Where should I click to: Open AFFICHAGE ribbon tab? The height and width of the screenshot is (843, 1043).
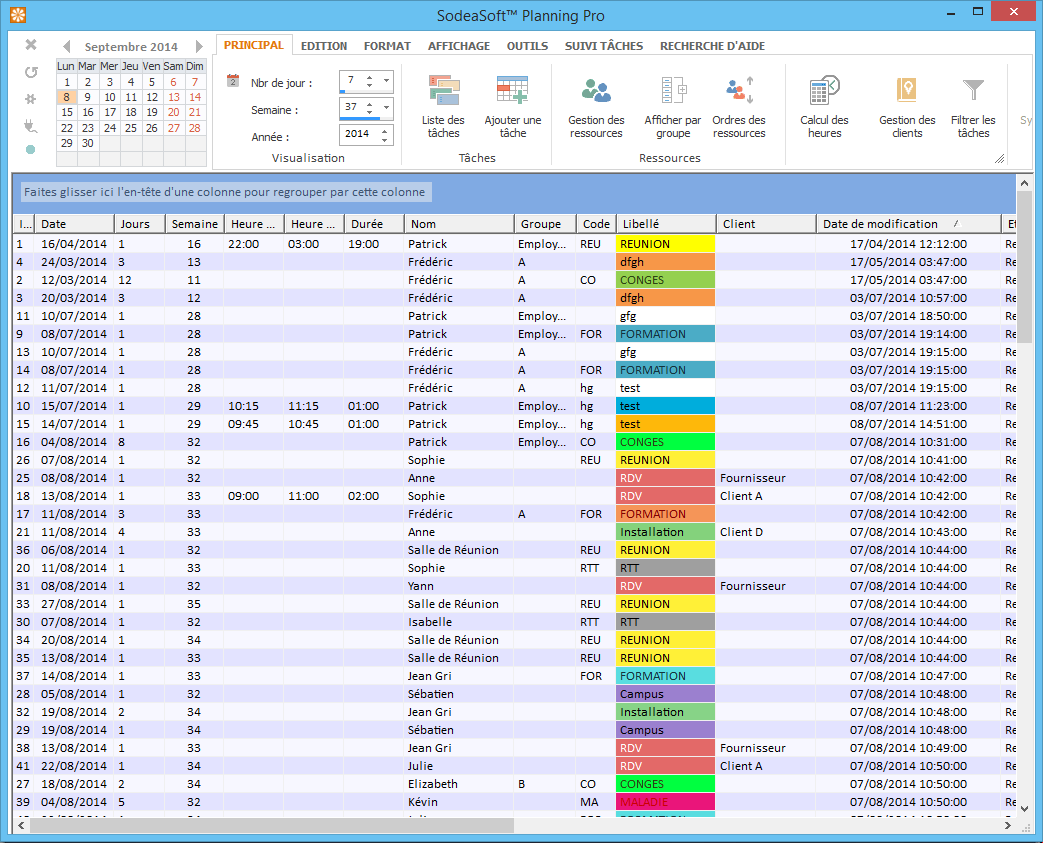[459, 46]
